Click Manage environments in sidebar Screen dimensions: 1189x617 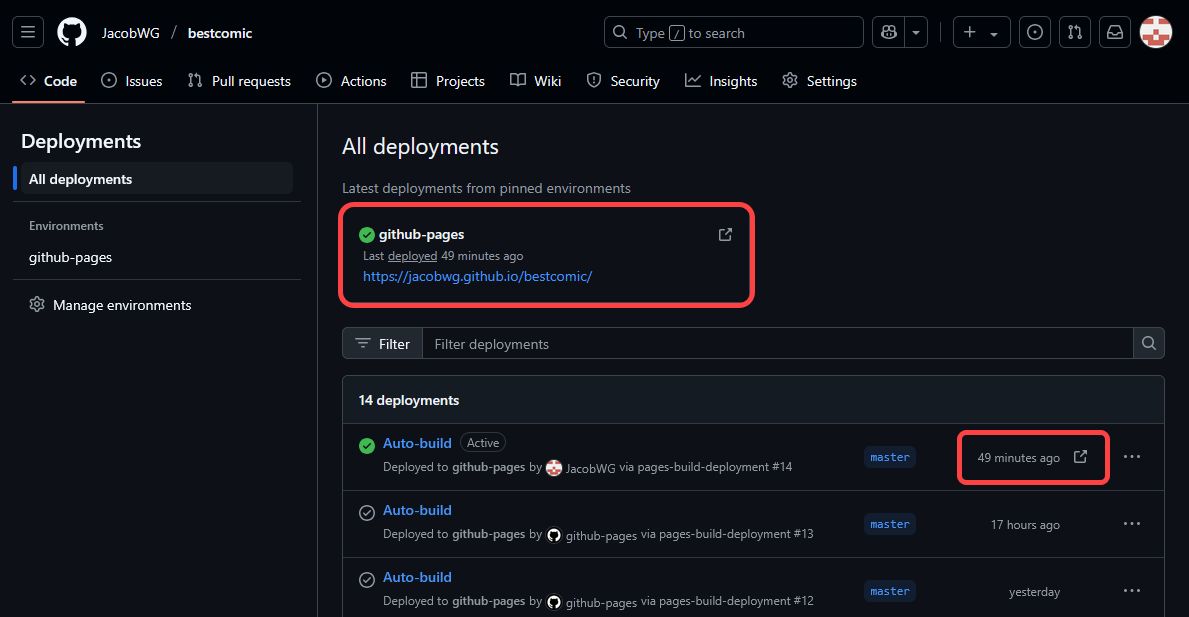[121, 305]
